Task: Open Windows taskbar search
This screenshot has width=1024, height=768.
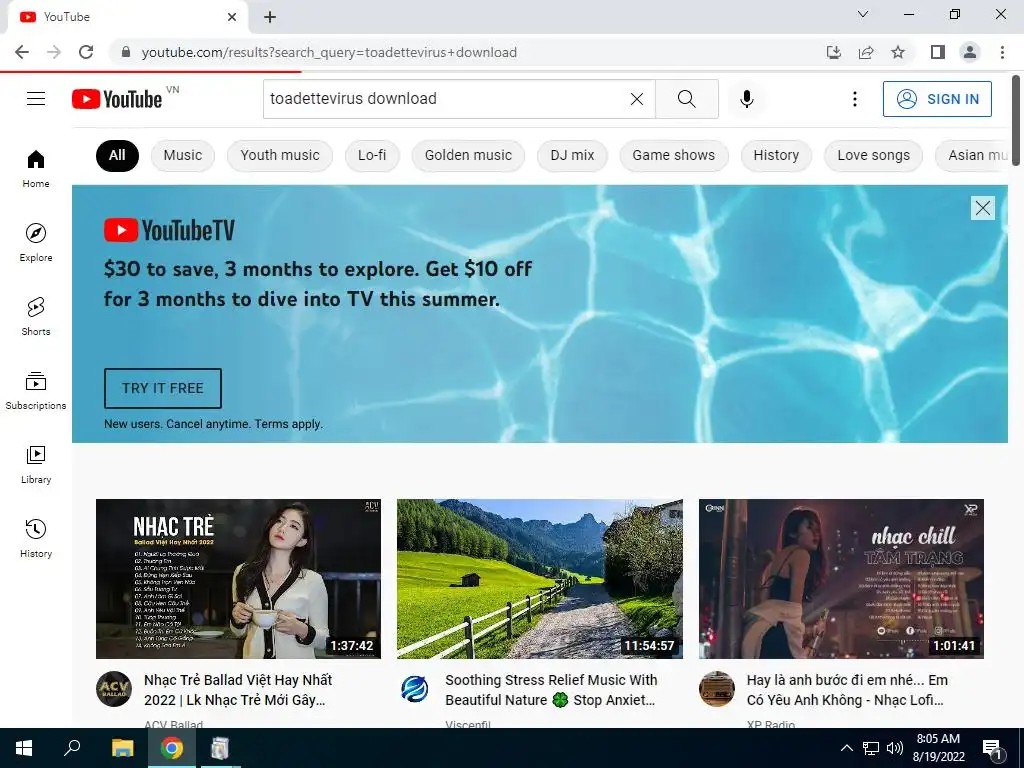Action: click(x=72, y=748)
